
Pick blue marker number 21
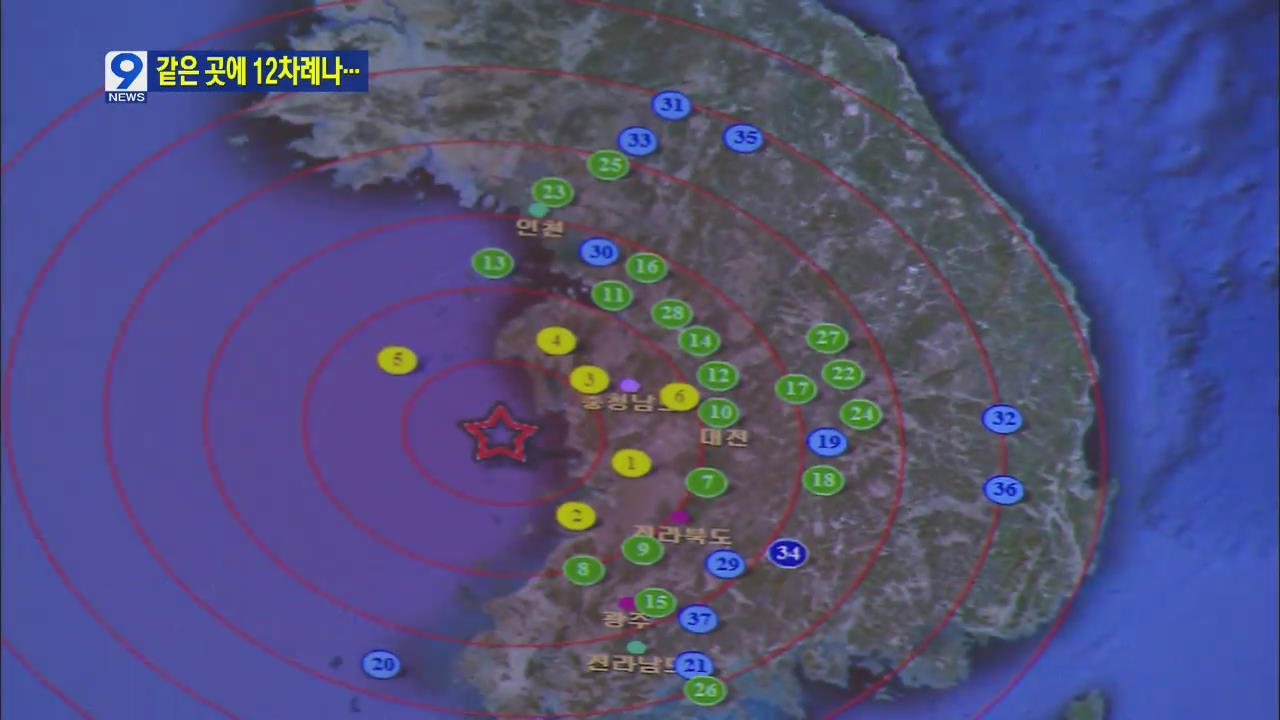pyautogui.click(x=694, y=665)
